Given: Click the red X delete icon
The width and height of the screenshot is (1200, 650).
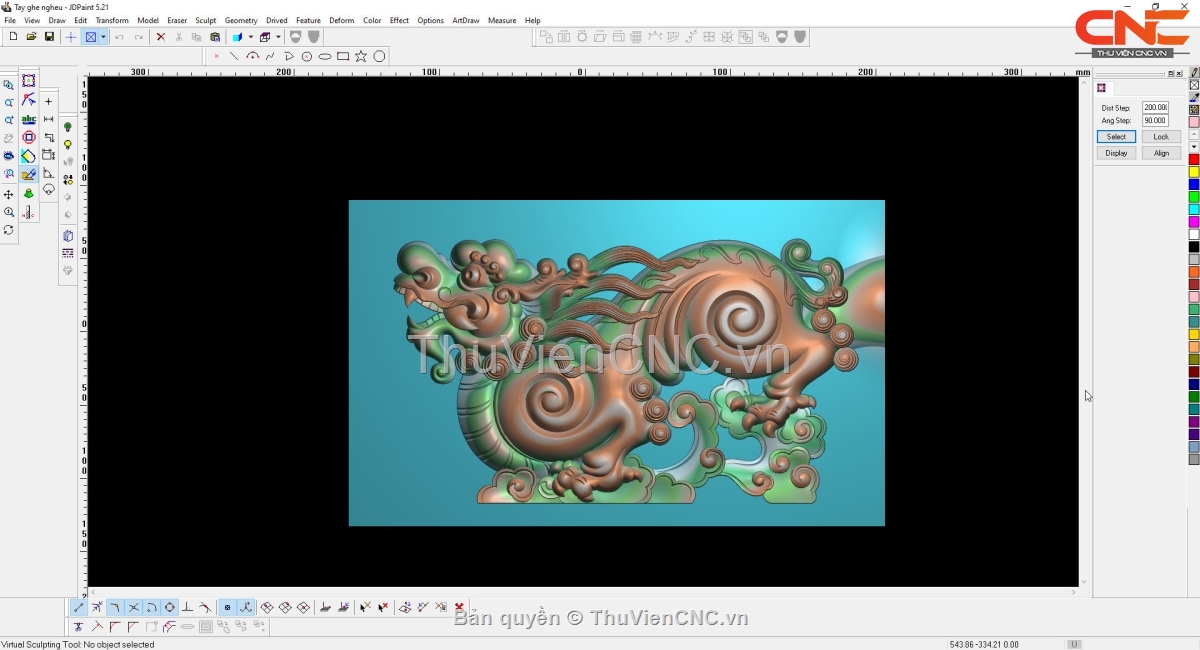Looking at the screenshot, I should point(160,37).
